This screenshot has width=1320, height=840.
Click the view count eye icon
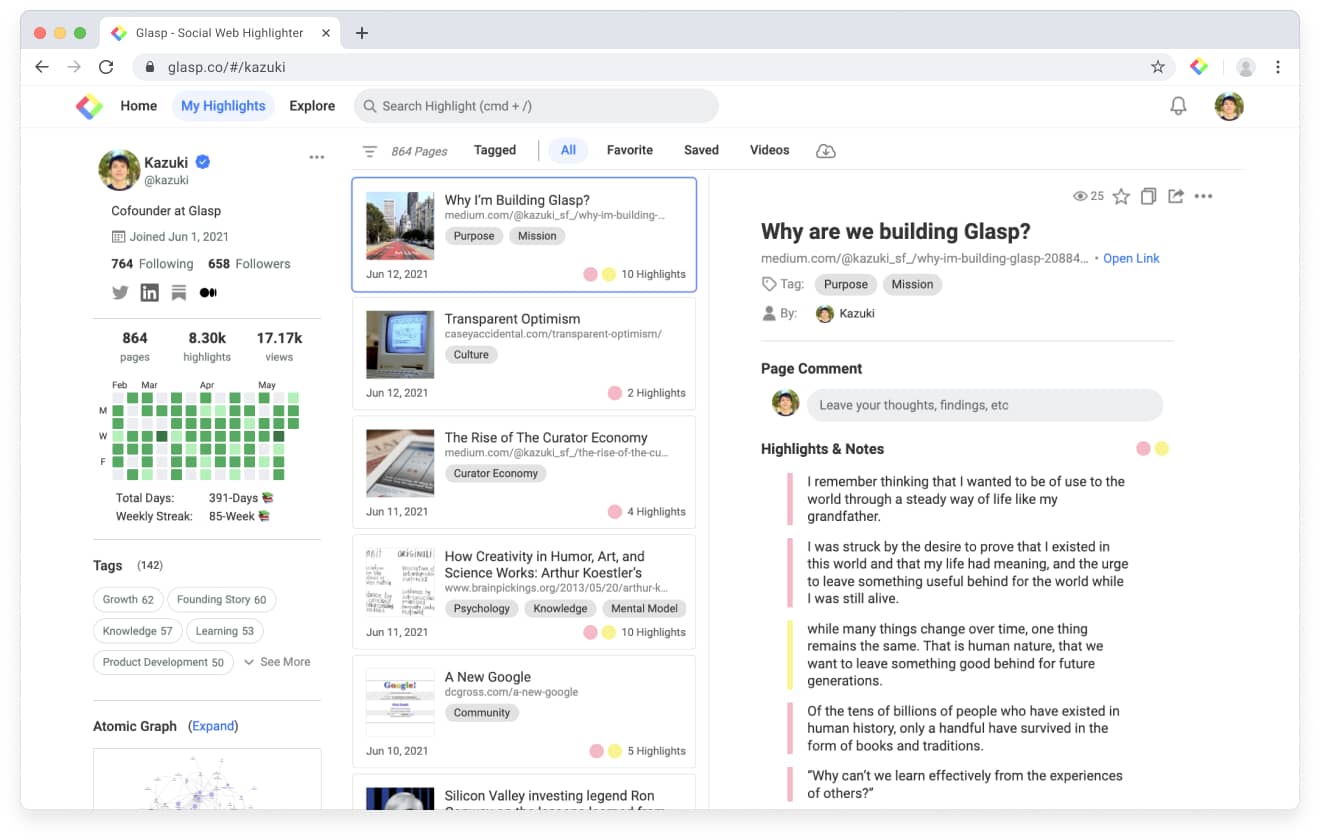(1080, 196)
